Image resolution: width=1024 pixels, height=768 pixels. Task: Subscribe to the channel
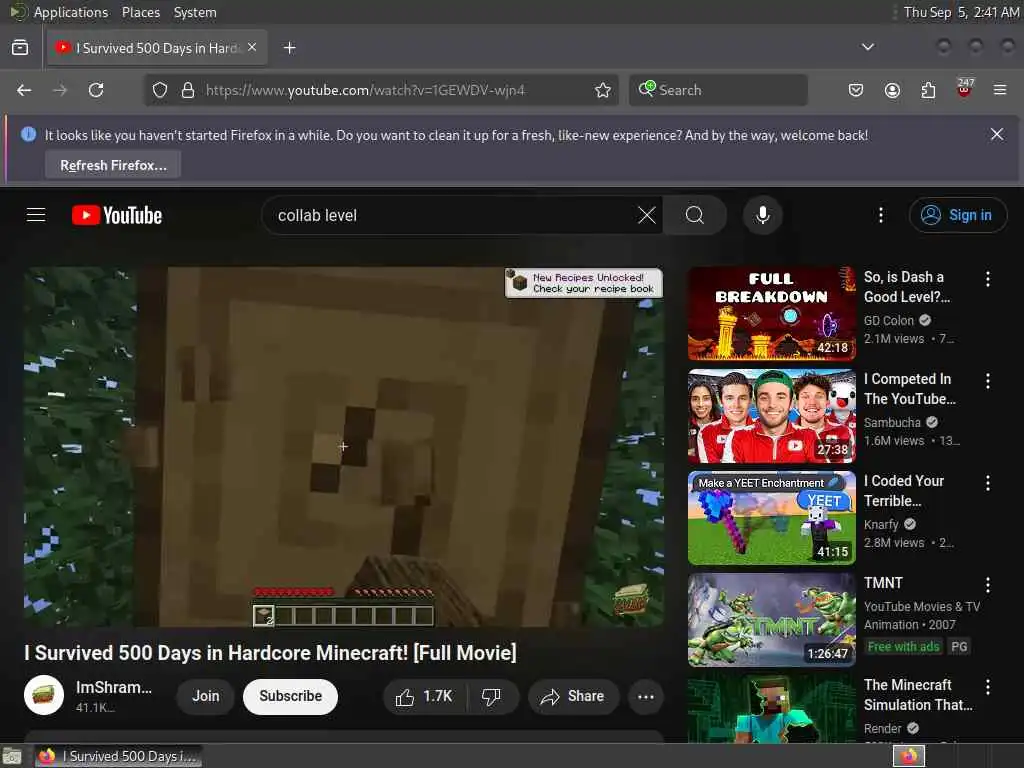[x=290, y=696]
